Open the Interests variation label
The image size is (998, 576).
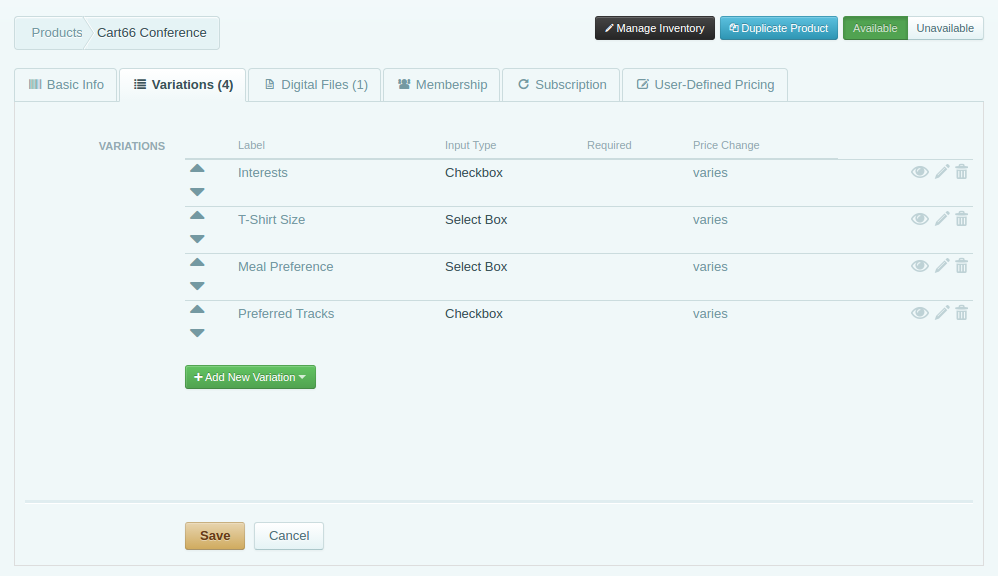(x=263, y=172)
